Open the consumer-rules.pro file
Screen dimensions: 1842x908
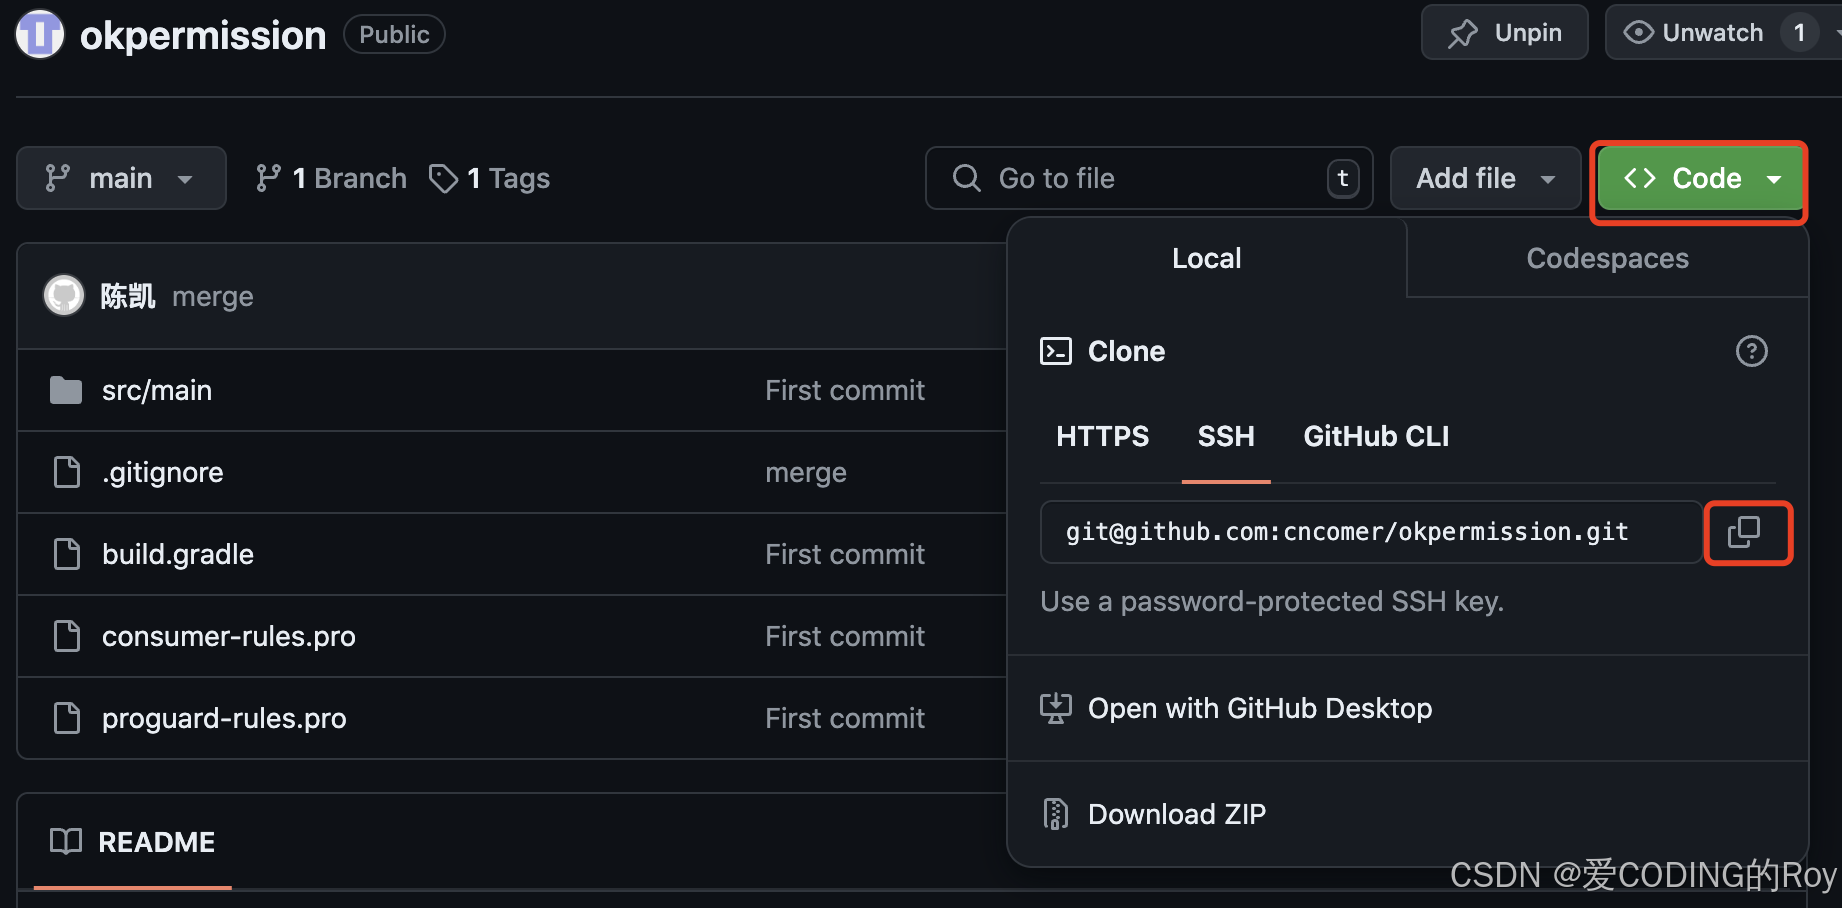pos(229,636)
